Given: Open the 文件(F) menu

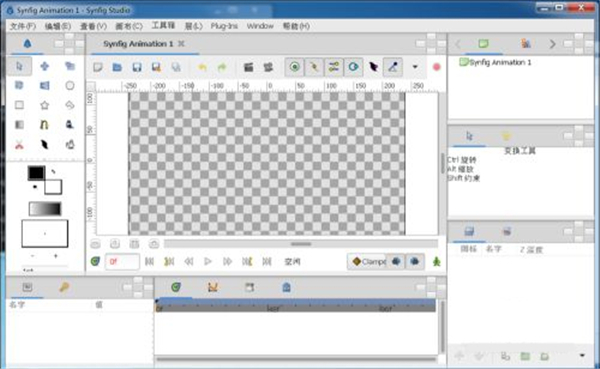Looking at the screenshot, I should pos(23,26).
